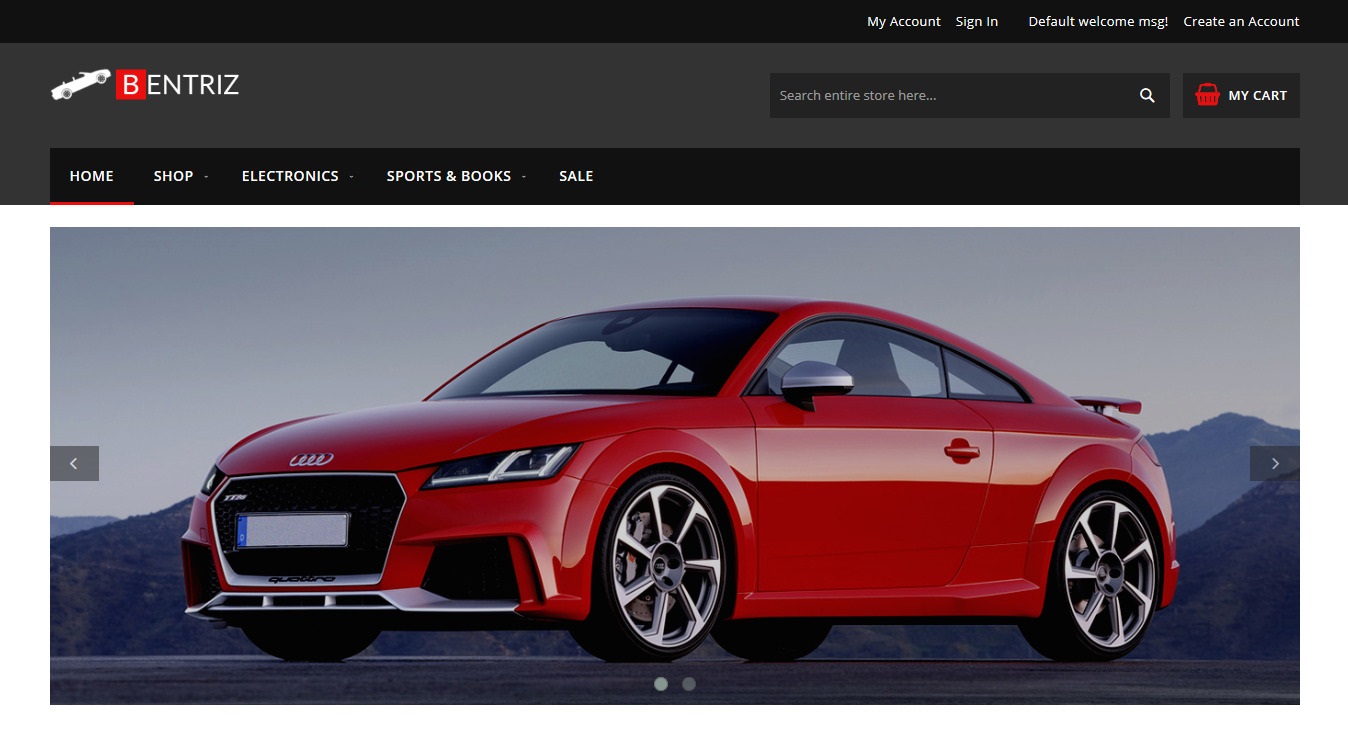This screenshot has width=1348, height=744.
Task: Click the white car logo icon
Action: 80,84
